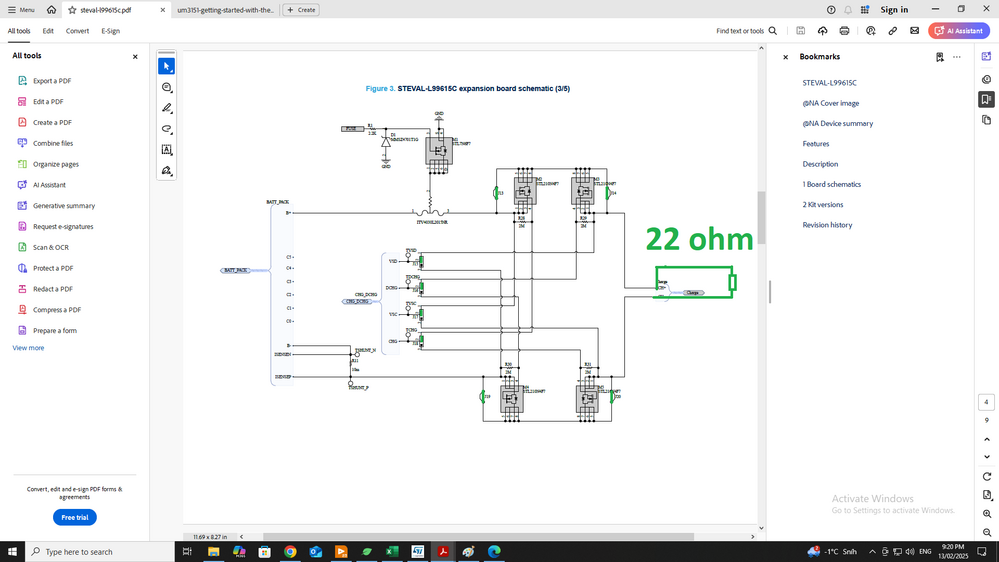
Task: Open the fill and sign pen tool
Action: [x=166, y=171]
